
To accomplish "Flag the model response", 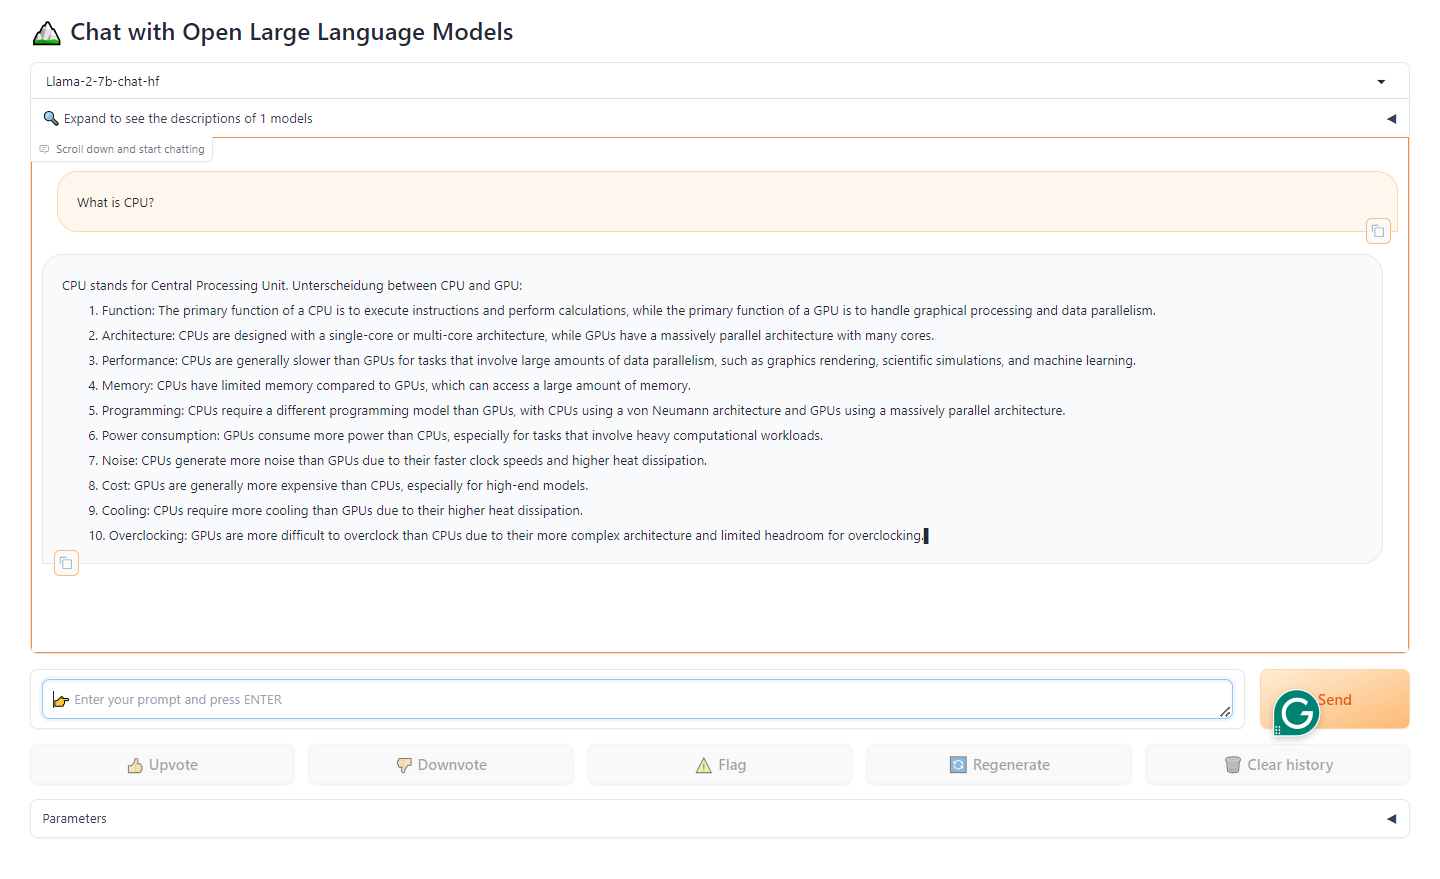I will 720,765.
